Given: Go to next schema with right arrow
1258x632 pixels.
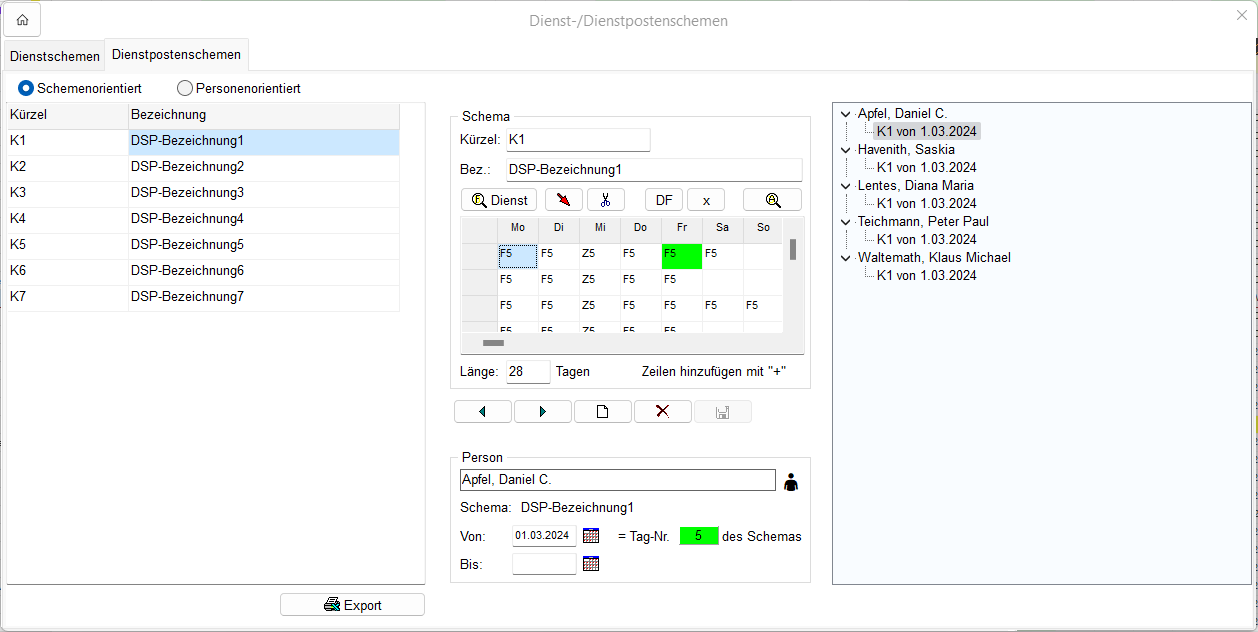Looking at the screenshot, I should [x=542, y=412].
